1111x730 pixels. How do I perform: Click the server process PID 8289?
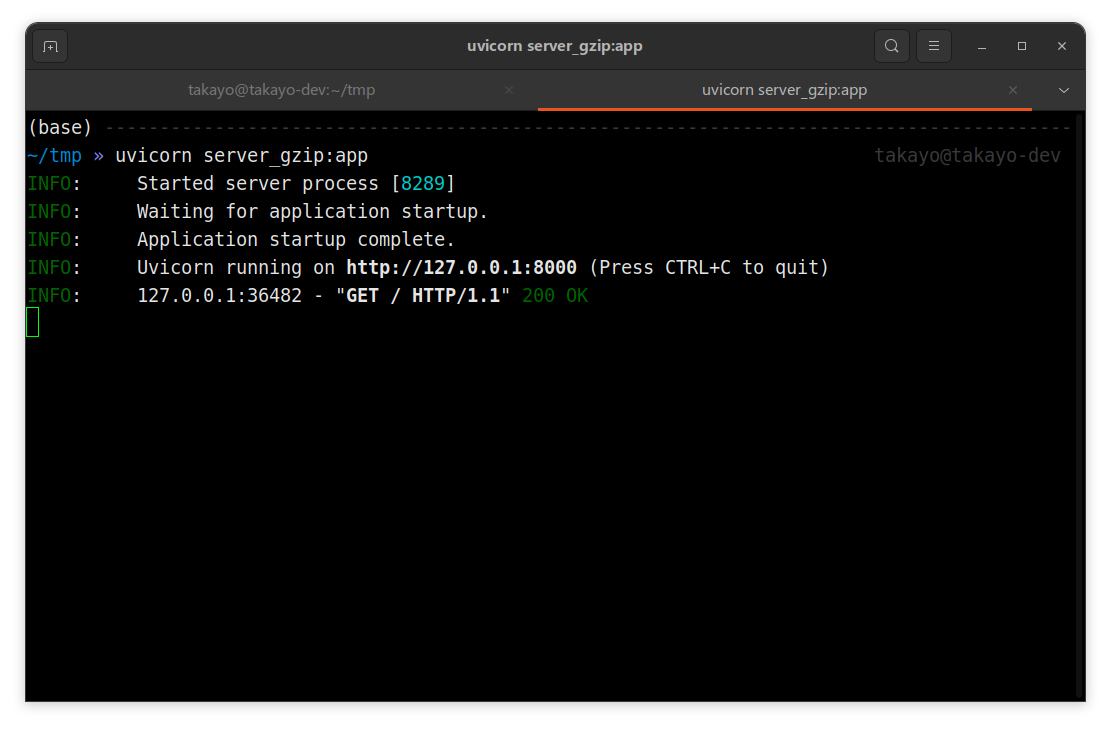423,183
